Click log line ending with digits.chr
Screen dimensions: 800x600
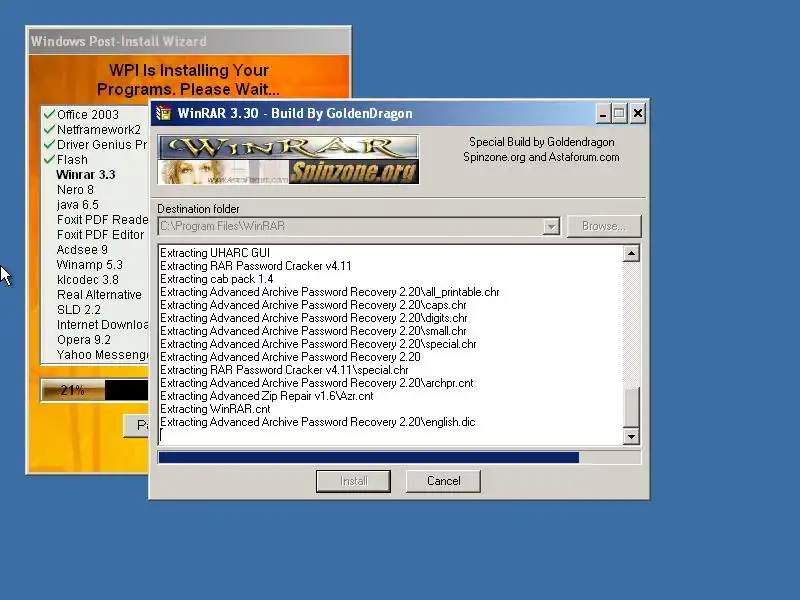(314, 318)
